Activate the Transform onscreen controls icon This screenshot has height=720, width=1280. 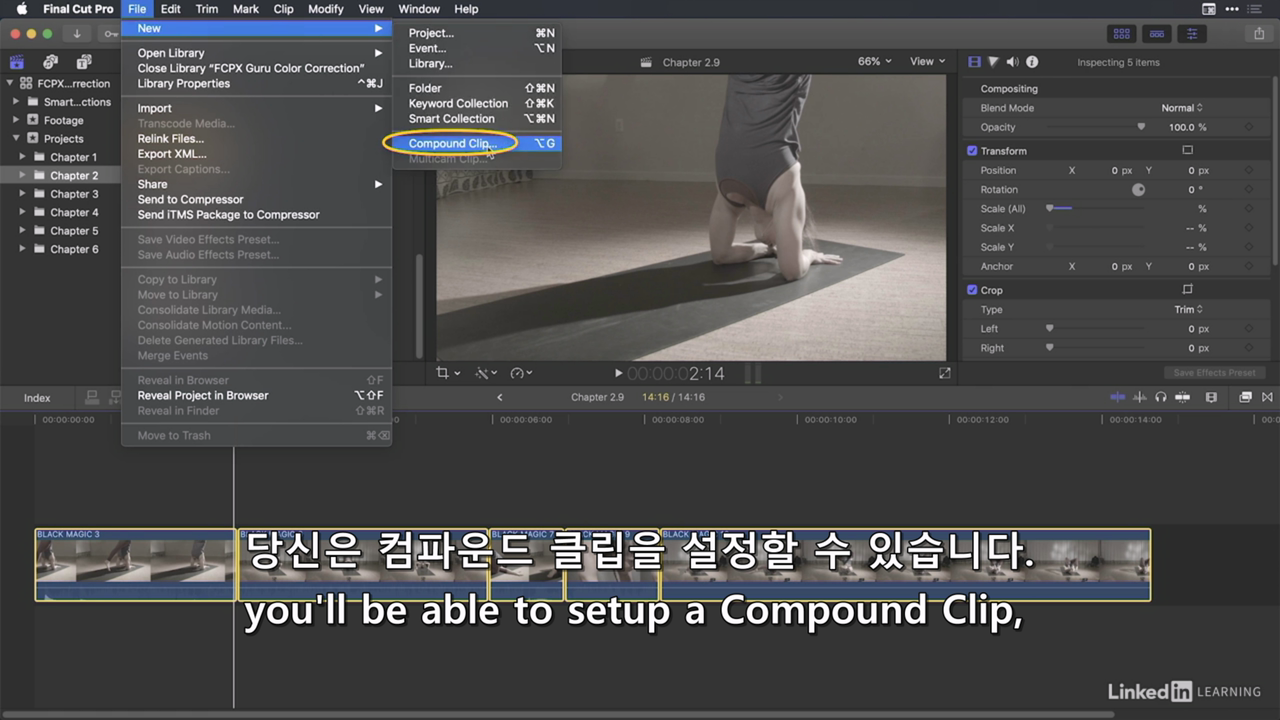coord(1188,151)
